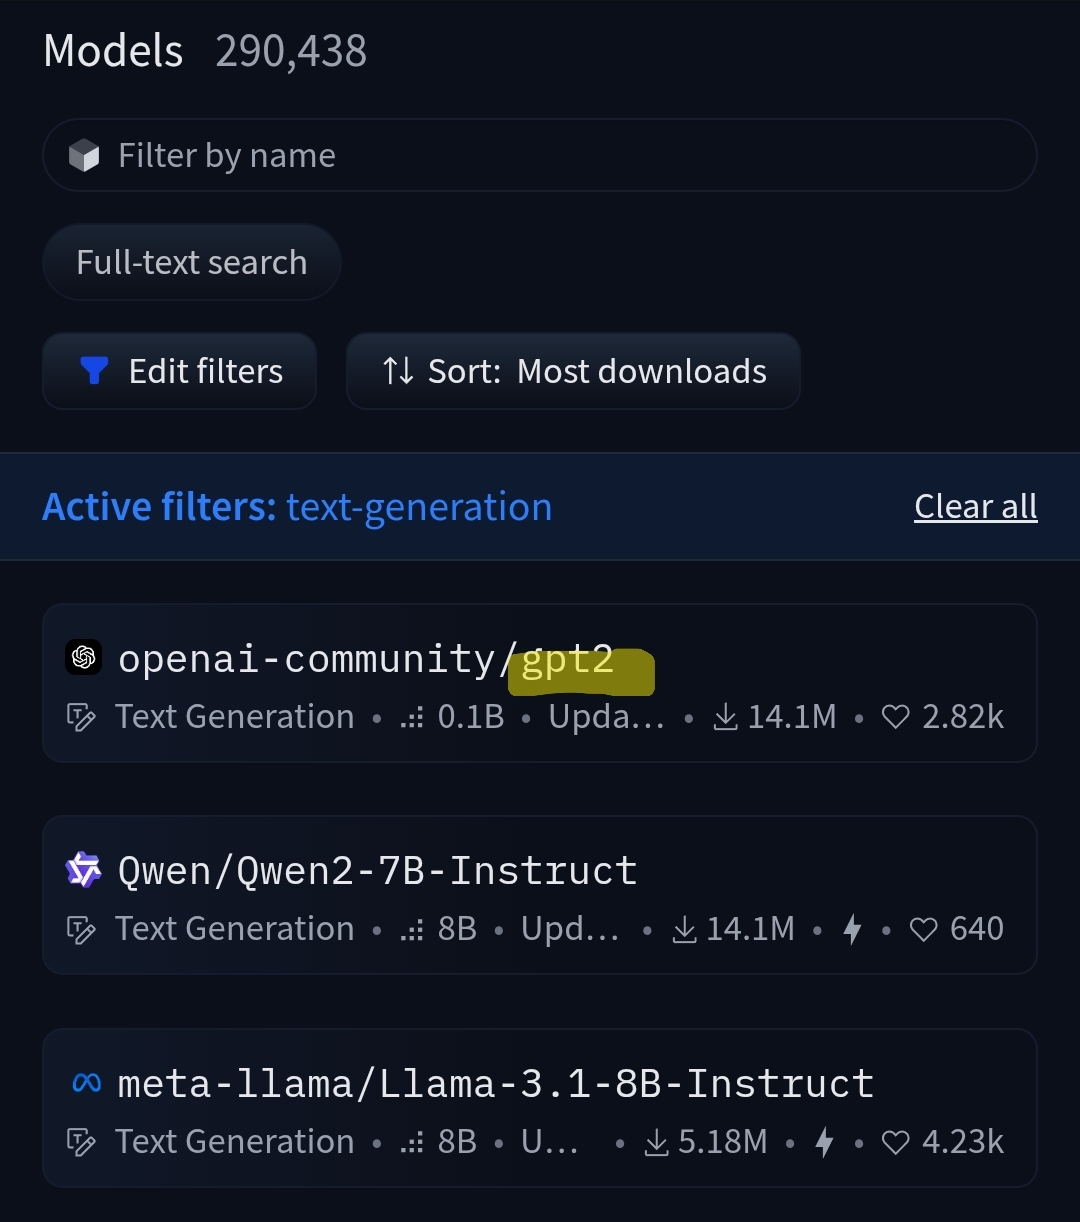The width and height of the screenshot is (1080, 1222).
Task: Click the blue funnel filter icon
Action: tap(94, 371)
